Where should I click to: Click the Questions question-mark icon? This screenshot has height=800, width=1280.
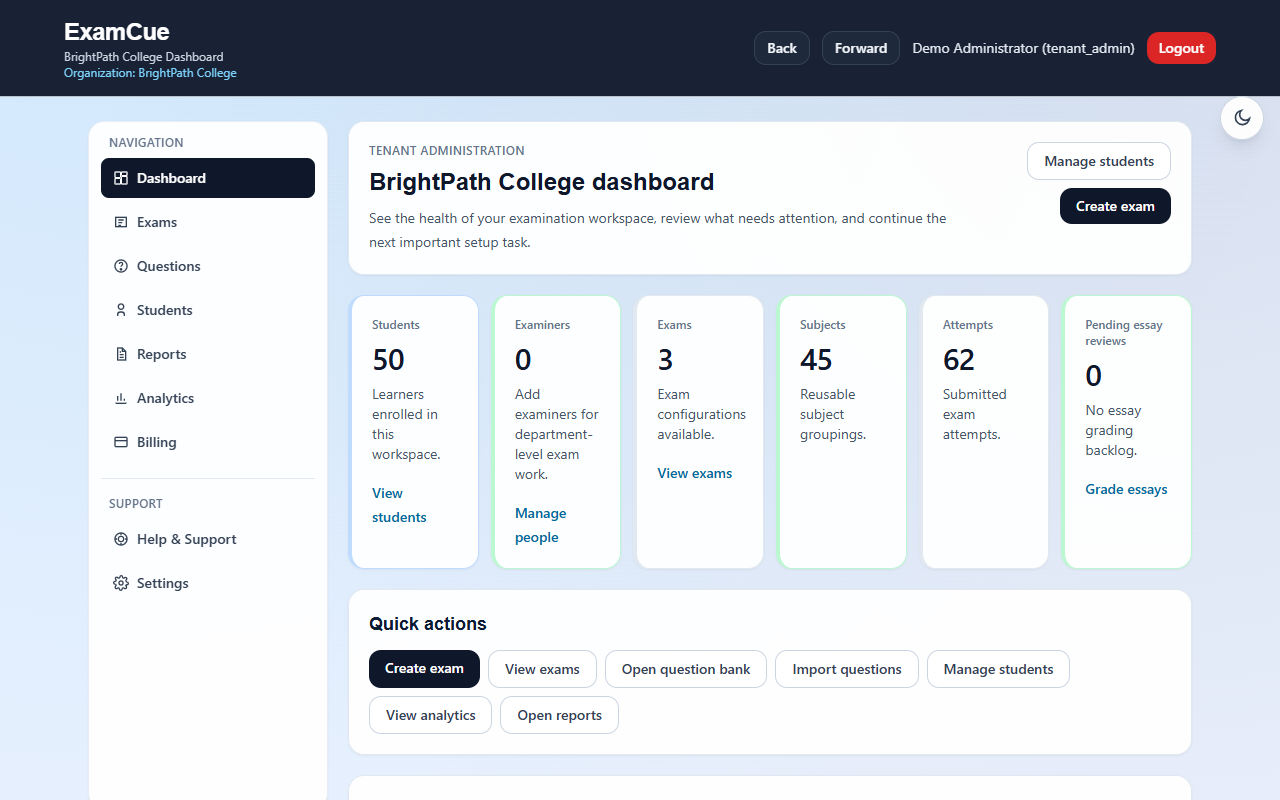pyautogui.click(x=121, y=266)
